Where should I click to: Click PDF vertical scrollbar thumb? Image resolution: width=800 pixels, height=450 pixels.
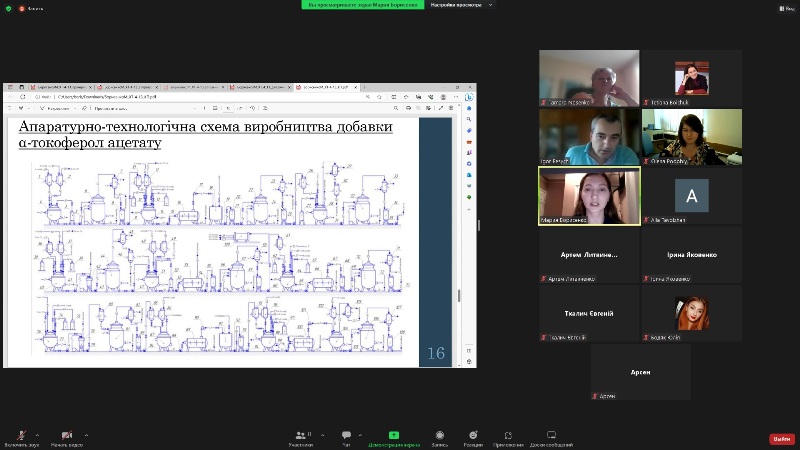click(x=459, y=295)
